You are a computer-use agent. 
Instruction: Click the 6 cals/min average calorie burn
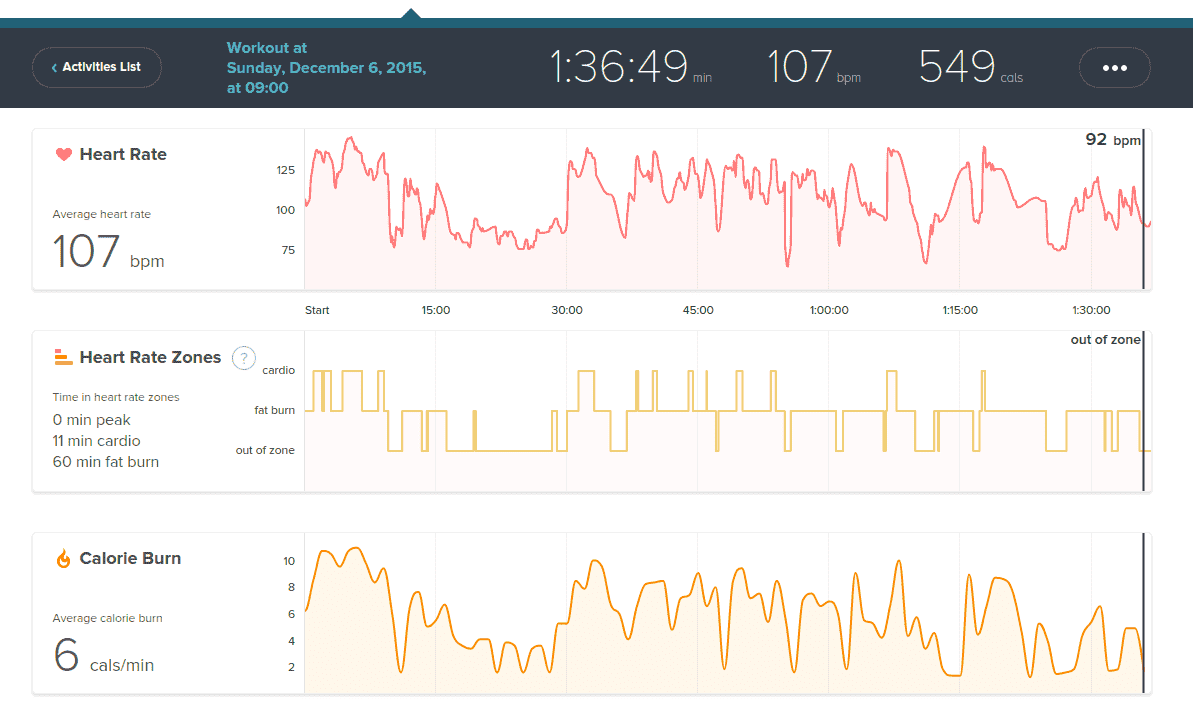coord(103,656)
